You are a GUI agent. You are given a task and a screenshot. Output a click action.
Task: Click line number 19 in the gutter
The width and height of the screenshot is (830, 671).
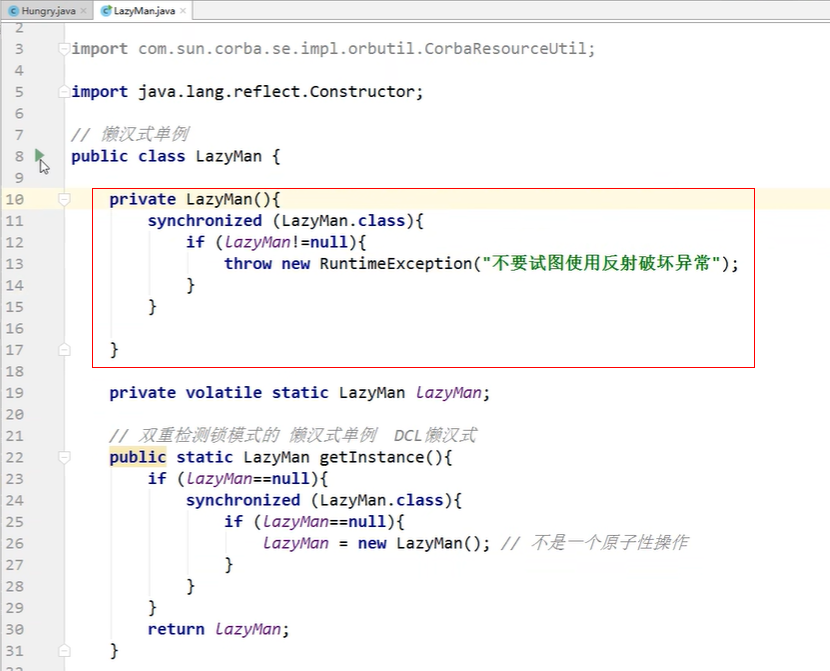15,393
